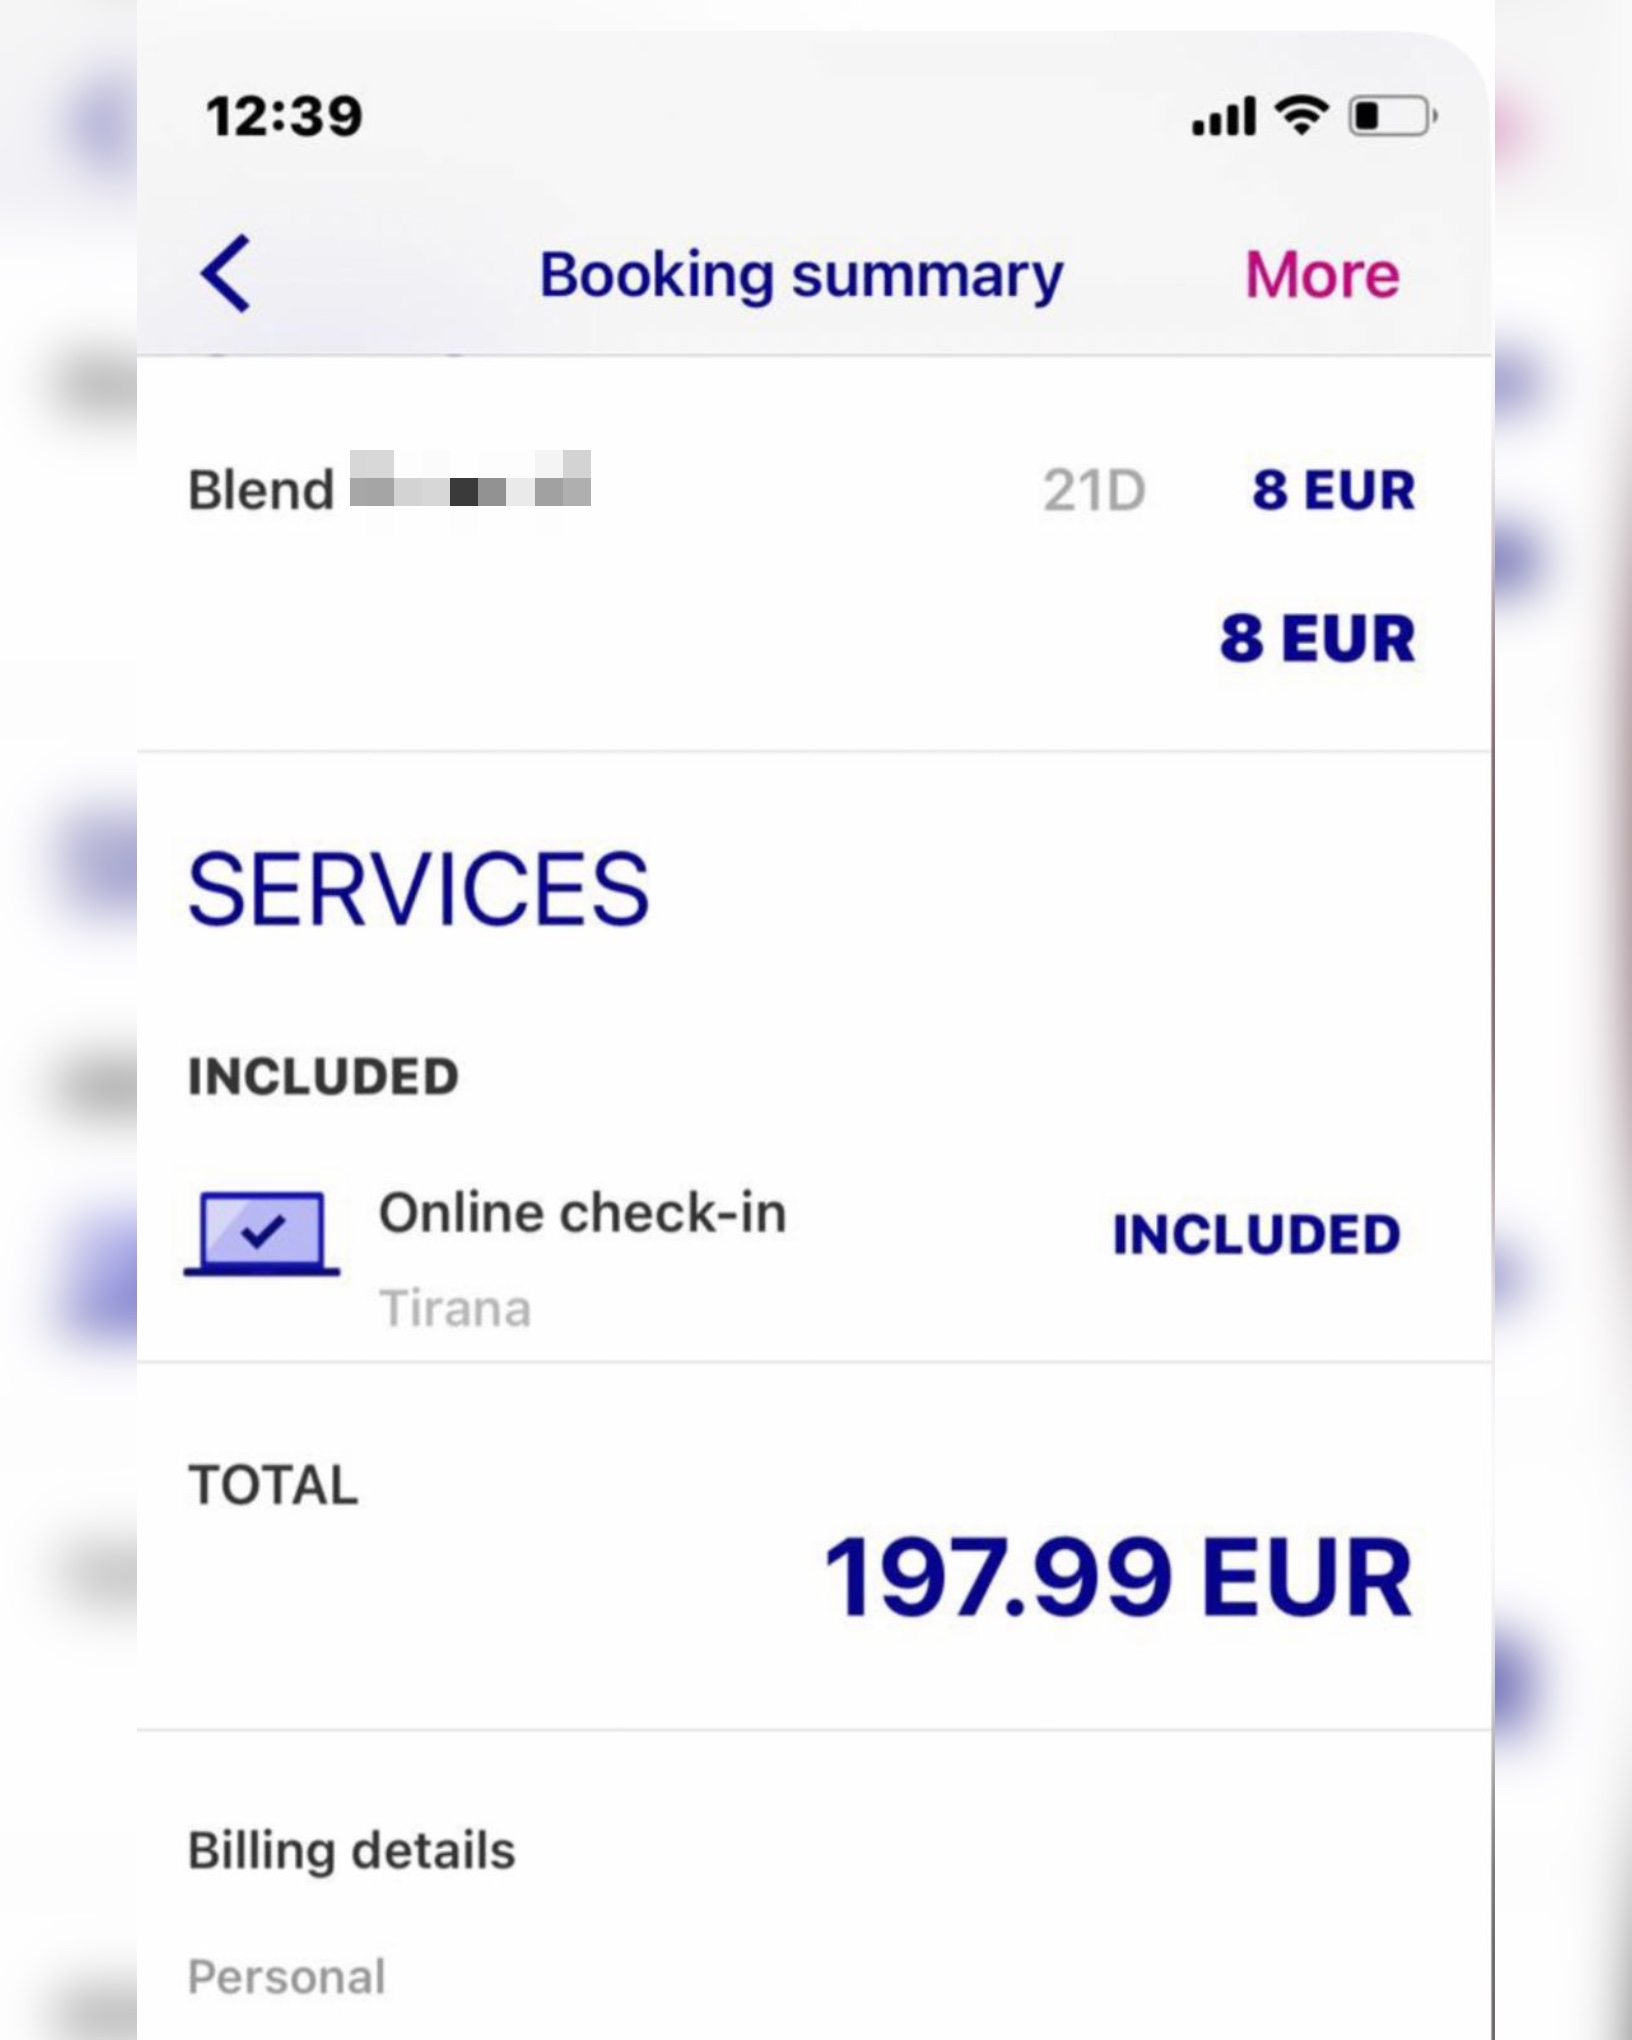Tap the Wi-Fi status icon
Screen dimensions: 1632x2040
pos(1301,116)
